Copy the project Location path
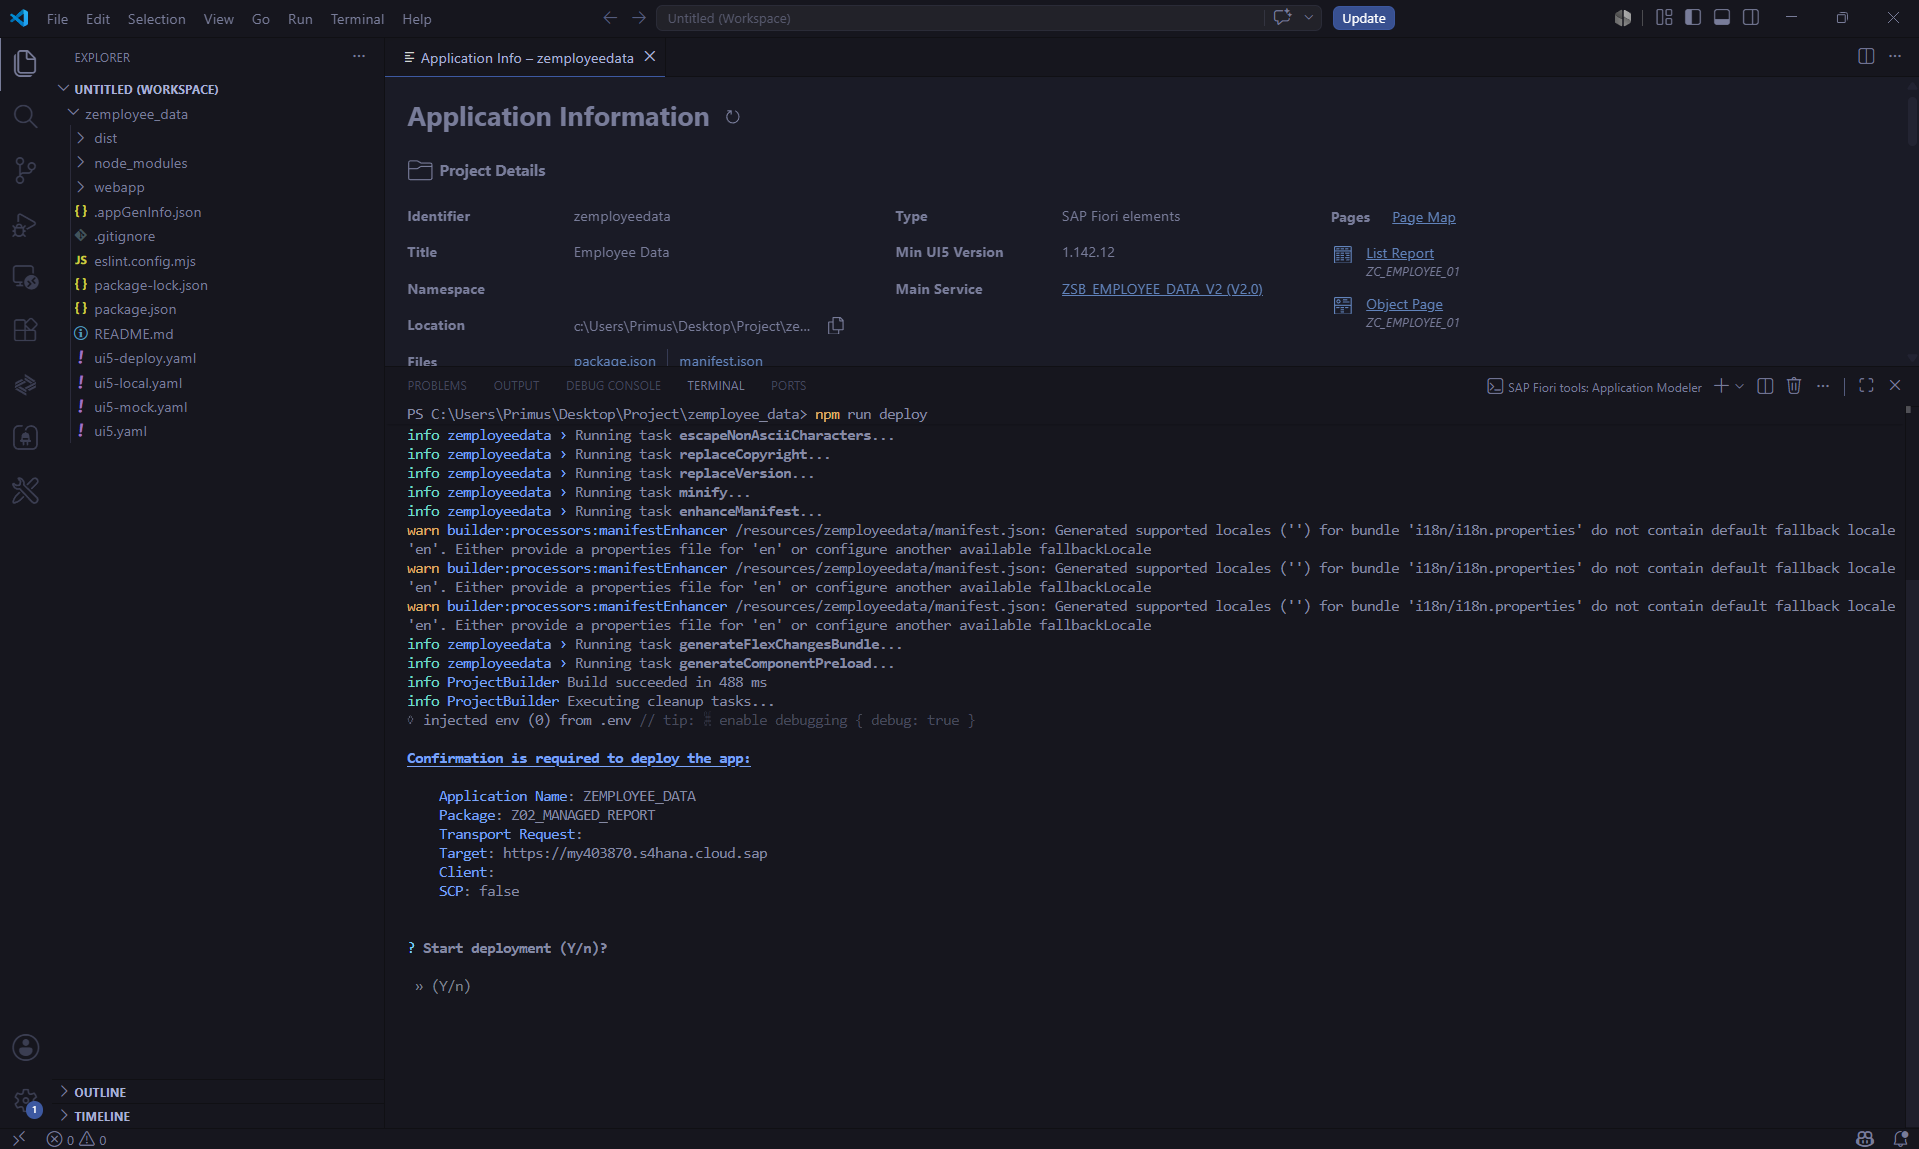The image size is (1919, 1149). 836,325
